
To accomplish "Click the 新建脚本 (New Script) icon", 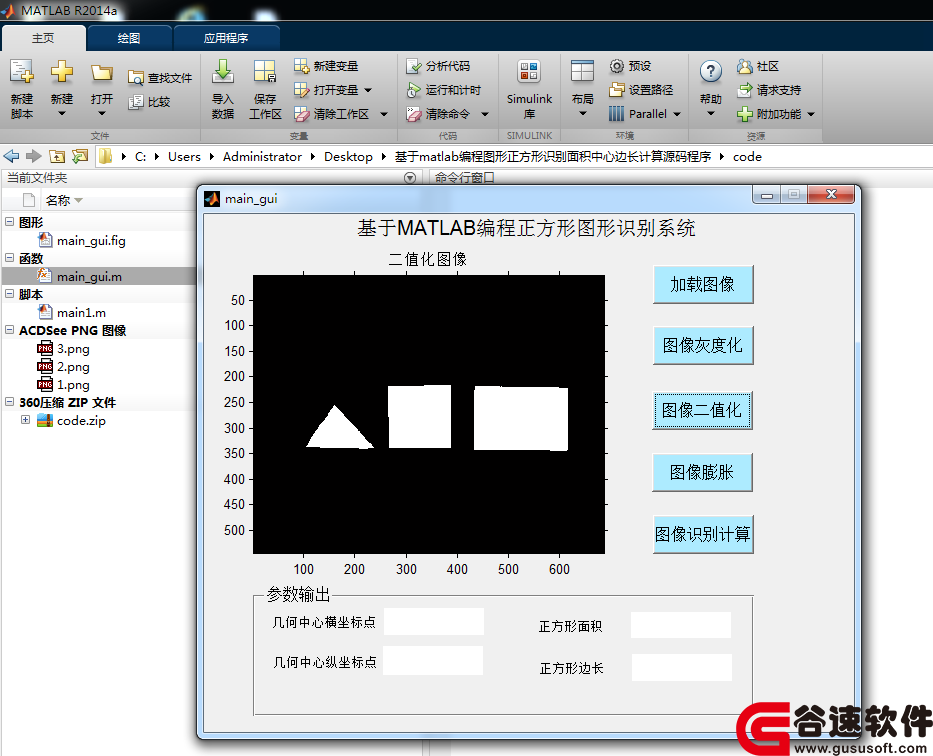I will pos(22,72).
